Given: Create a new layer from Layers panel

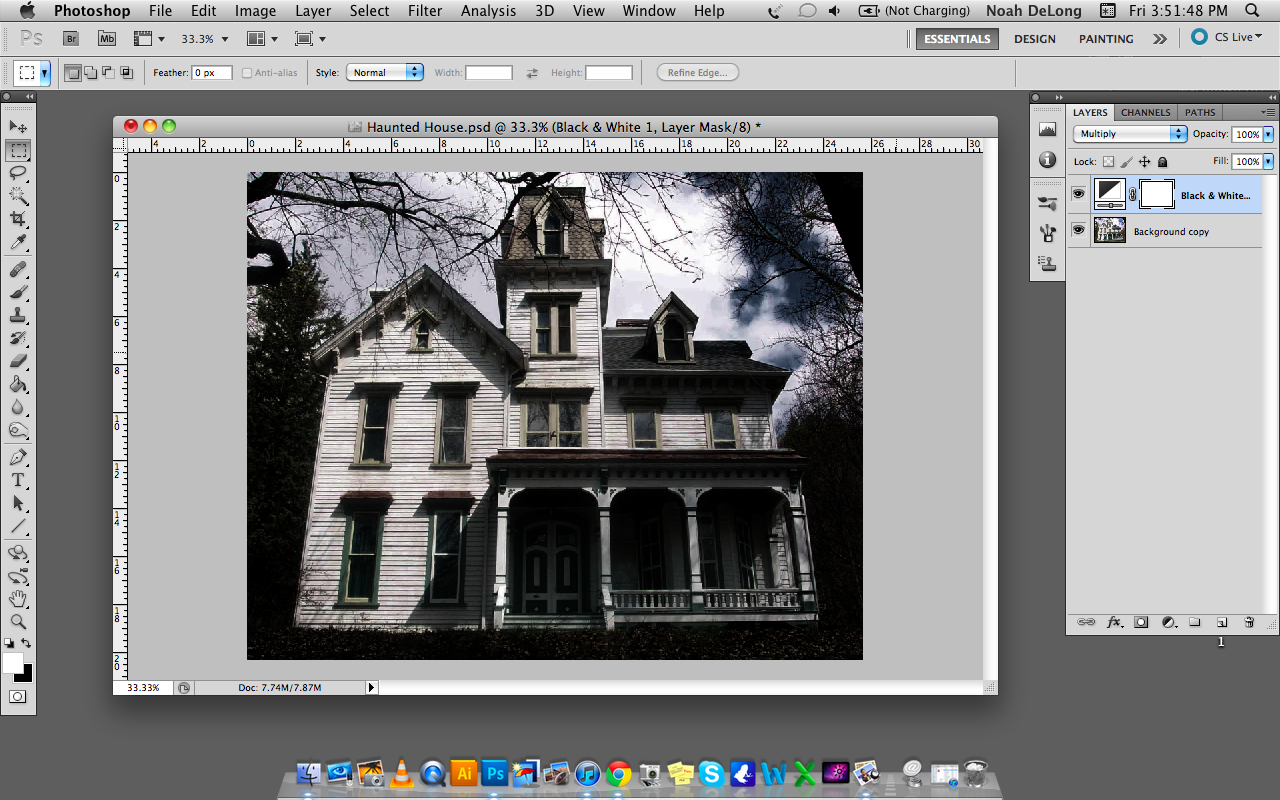Looking at the screenshot, I should 1221,622.
